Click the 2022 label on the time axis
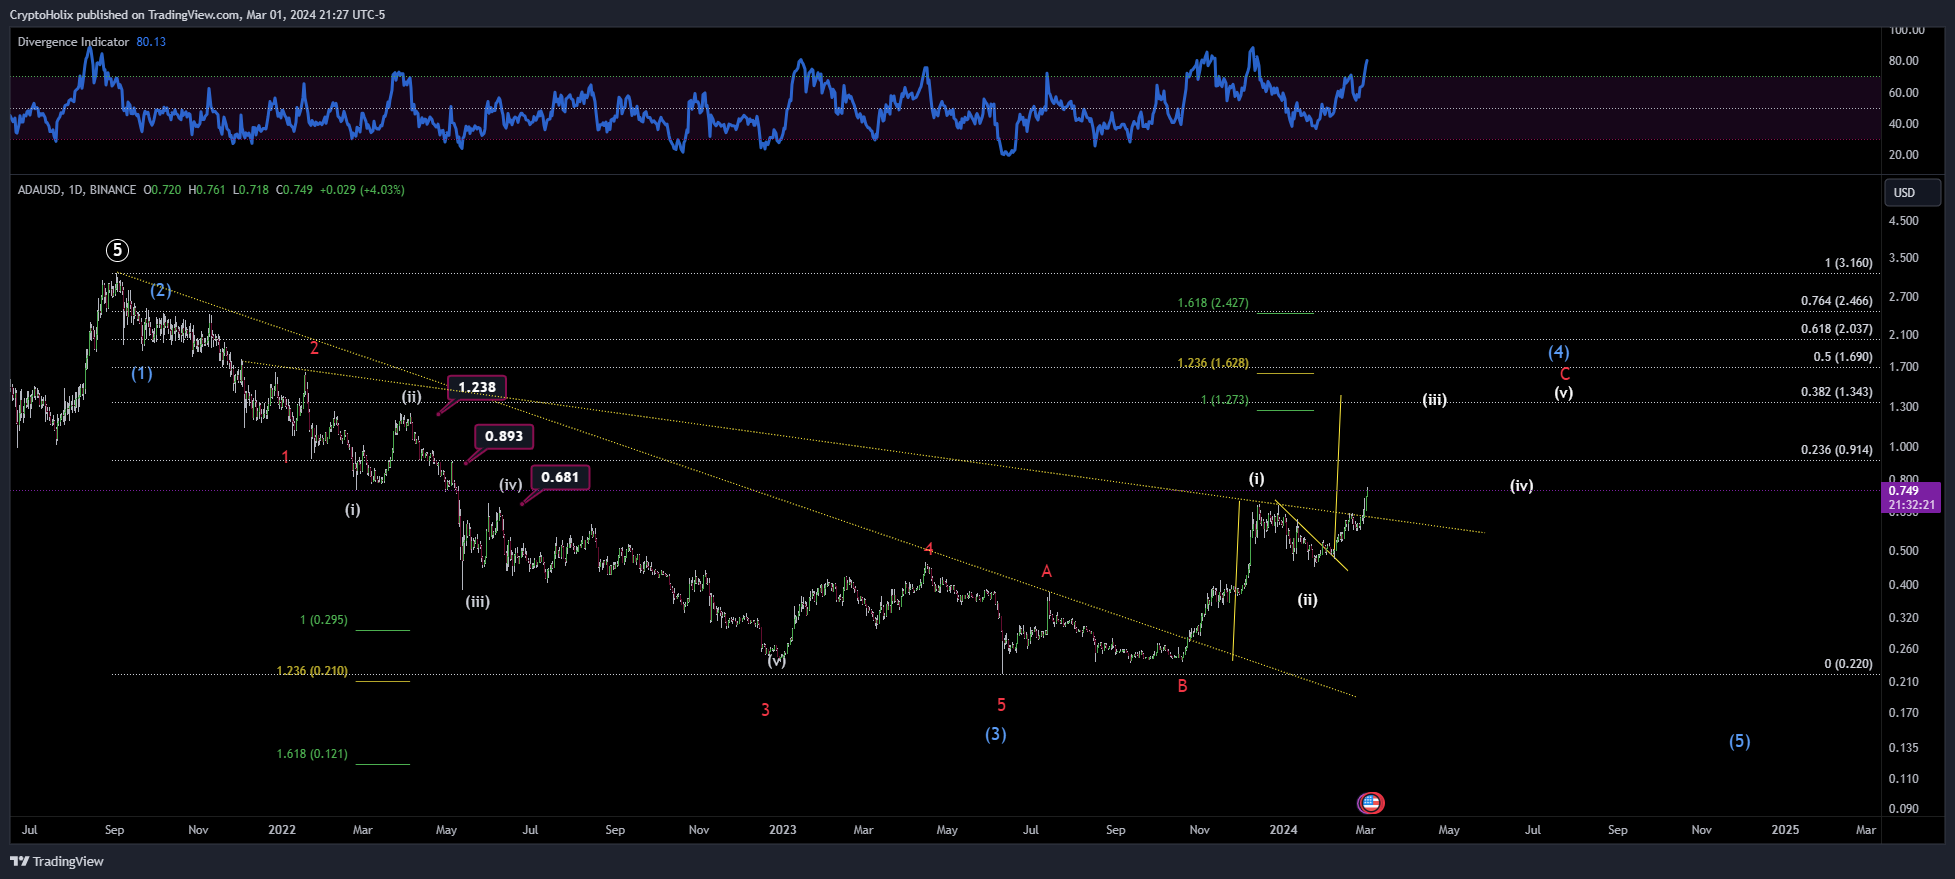The image size is (1955, 879). (x=282, y=830)
